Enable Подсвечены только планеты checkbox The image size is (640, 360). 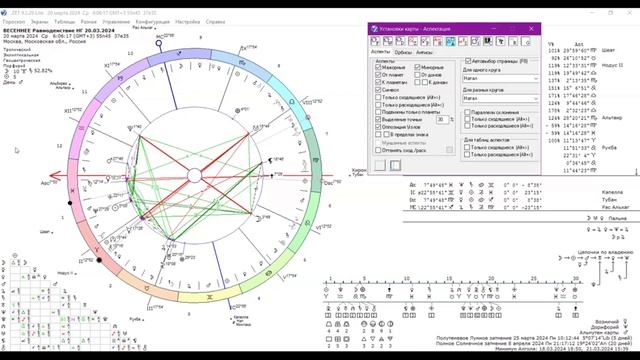[x=378, y=112]
